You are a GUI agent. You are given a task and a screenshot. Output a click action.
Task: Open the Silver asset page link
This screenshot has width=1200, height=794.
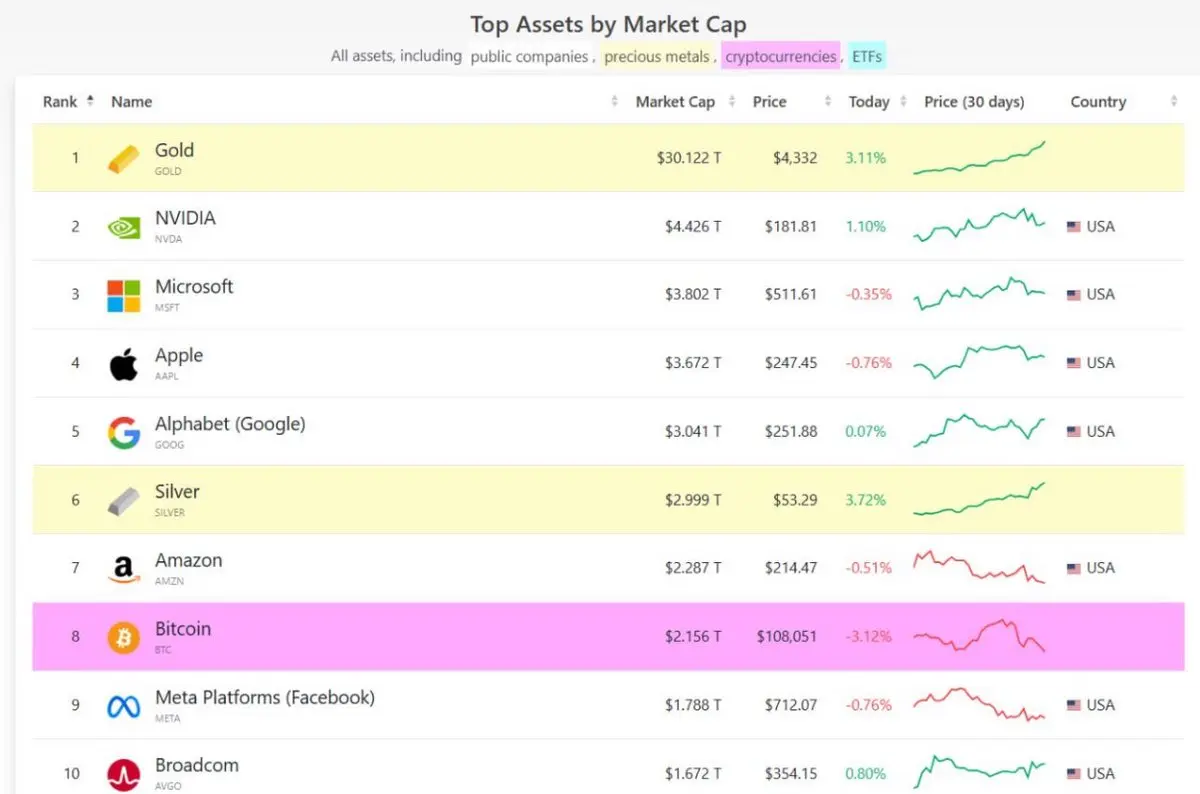[177, 491]
